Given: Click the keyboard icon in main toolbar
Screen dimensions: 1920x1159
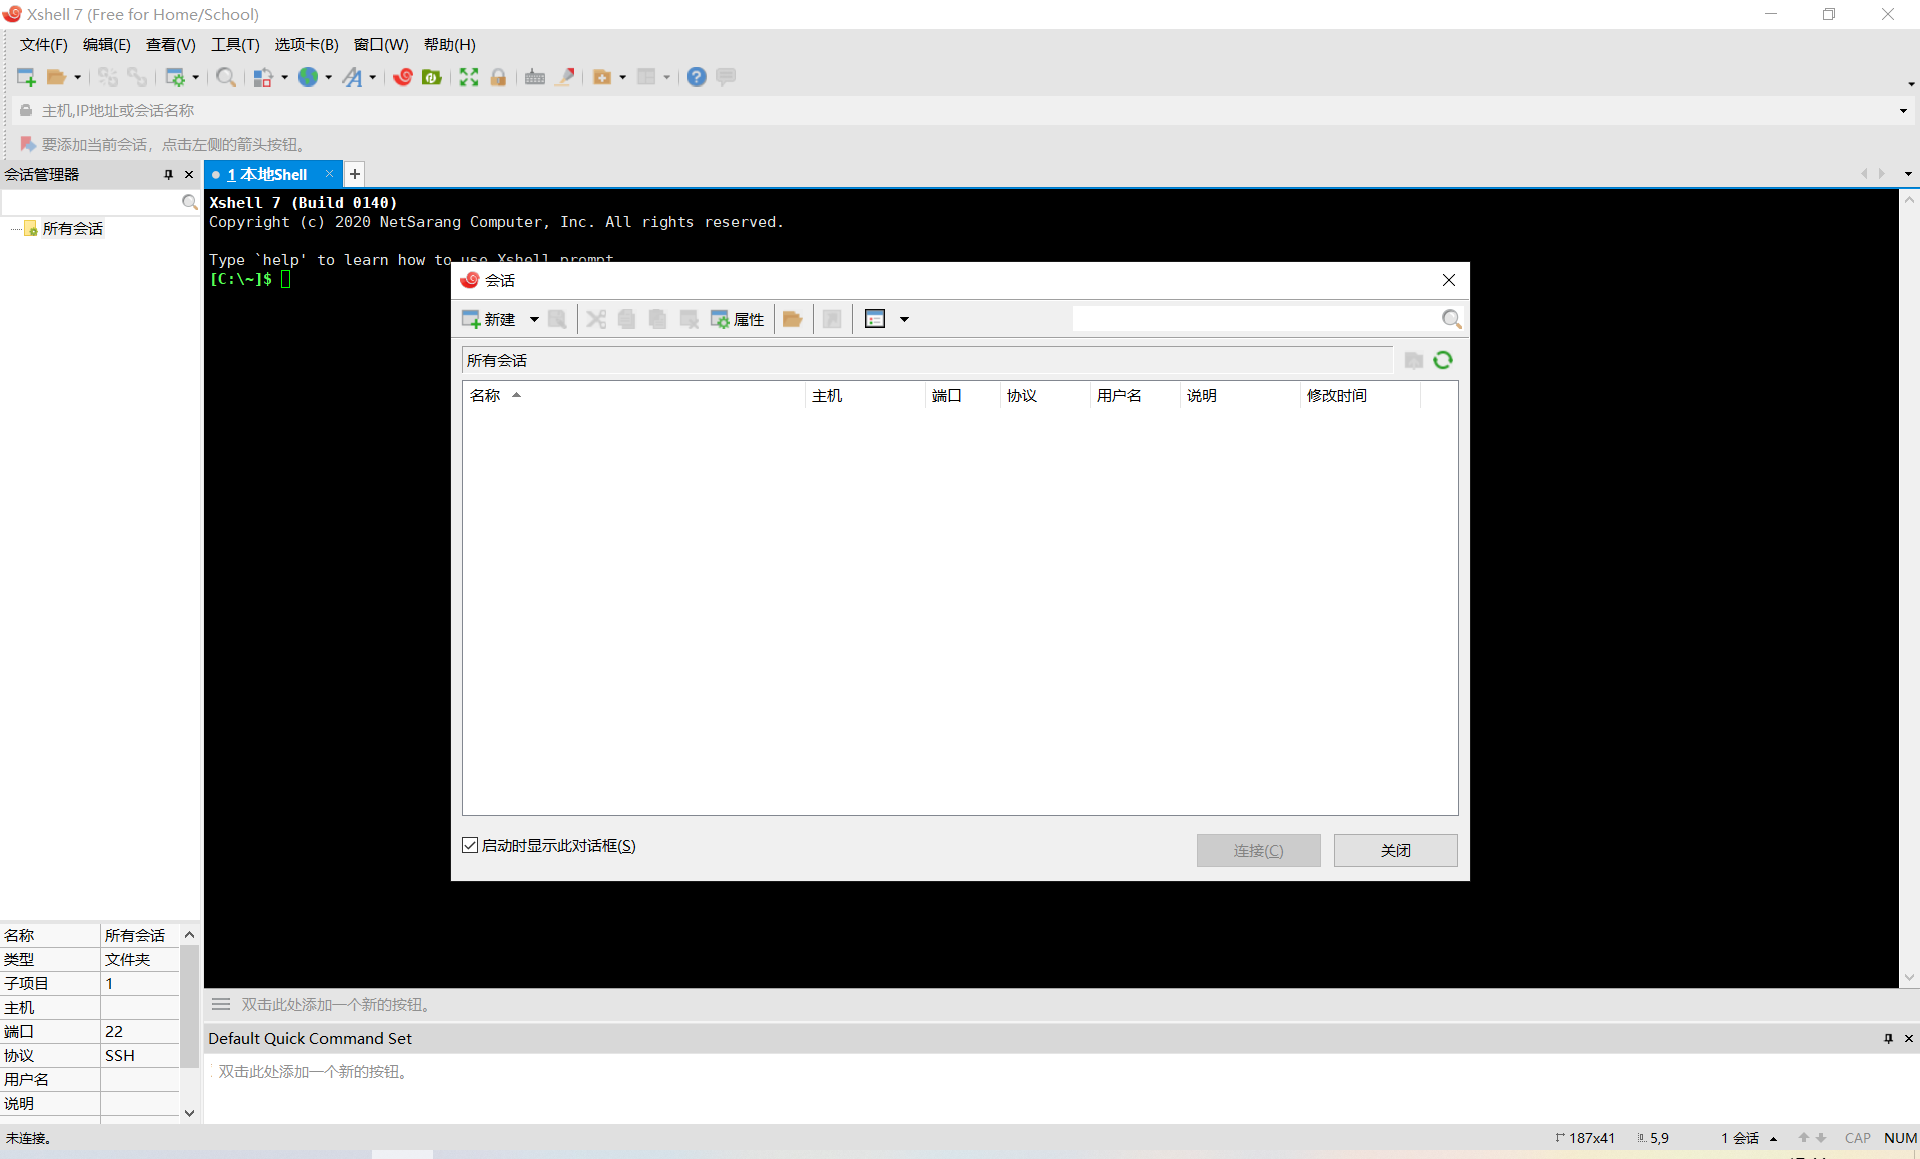Looking at the screenshot, I should [535, 77].
